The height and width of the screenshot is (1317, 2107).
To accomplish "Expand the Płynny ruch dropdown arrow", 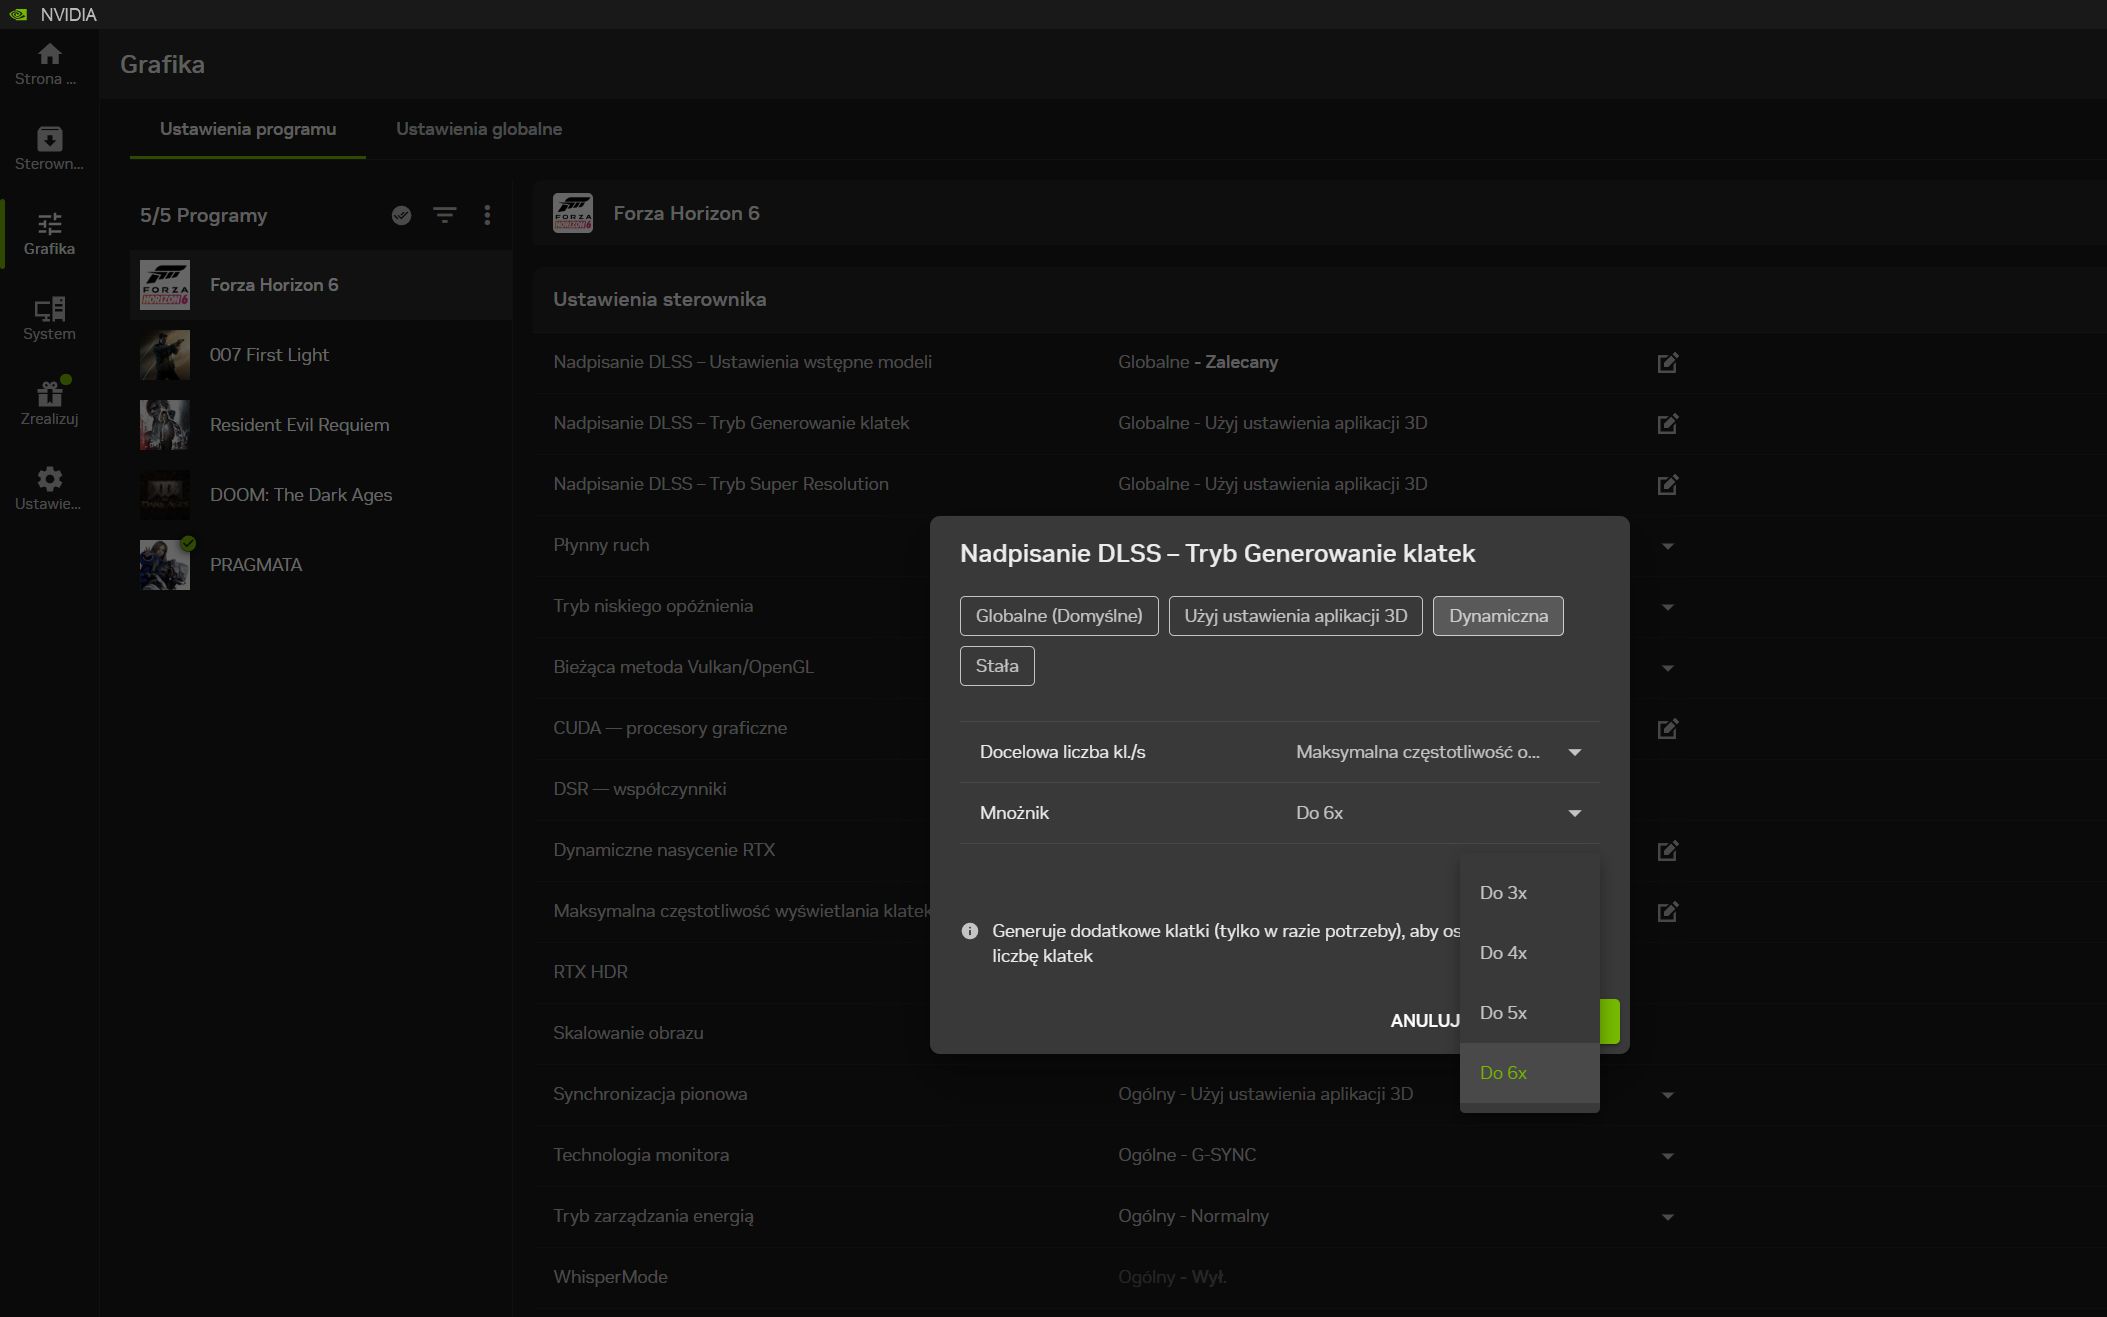I will click(1667, 546).
